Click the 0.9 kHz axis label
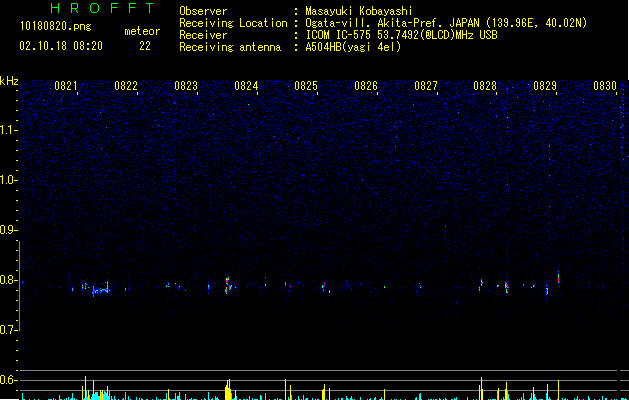The image size is (629, 400). 8,230
